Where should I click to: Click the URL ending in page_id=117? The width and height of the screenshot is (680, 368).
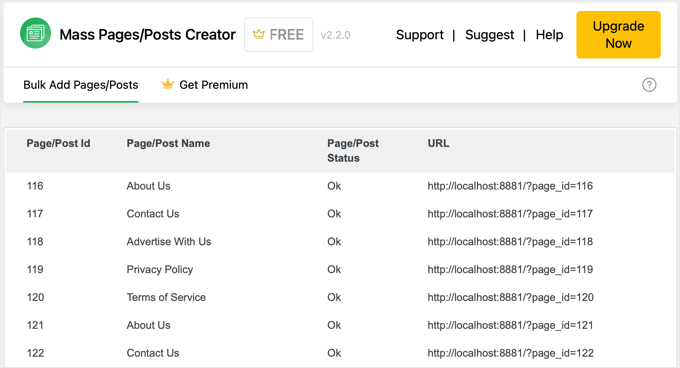510,214
